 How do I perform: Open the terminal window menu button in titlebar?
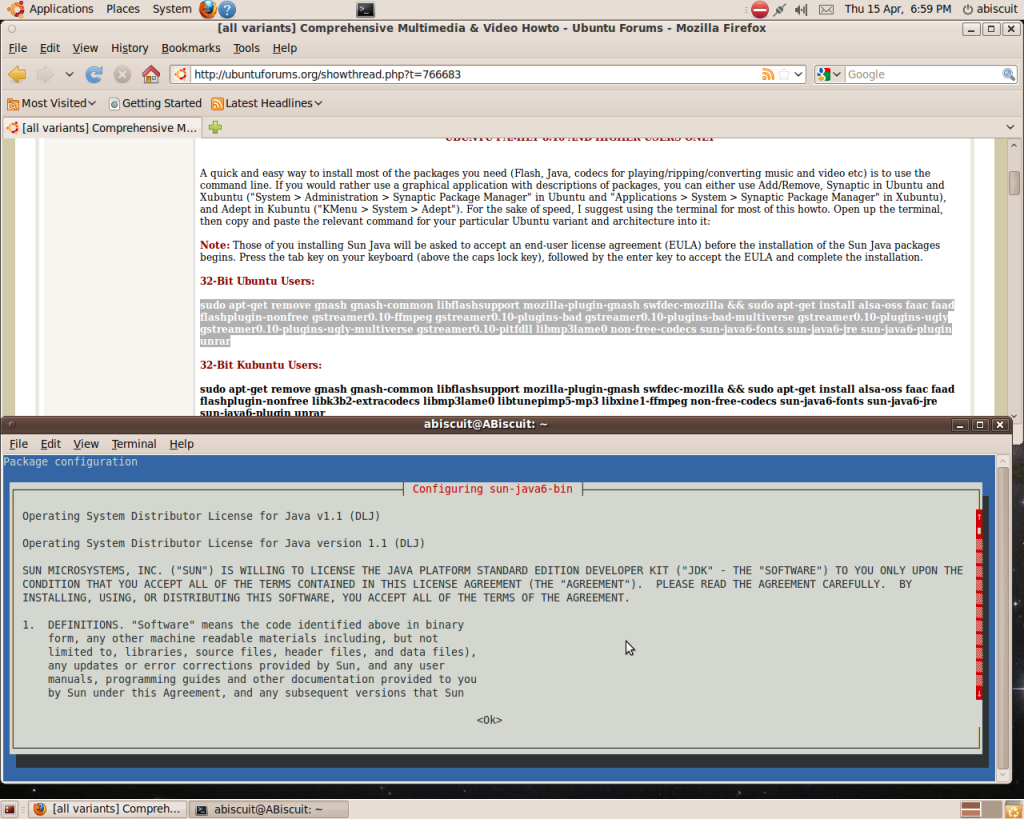coord(12,425)
